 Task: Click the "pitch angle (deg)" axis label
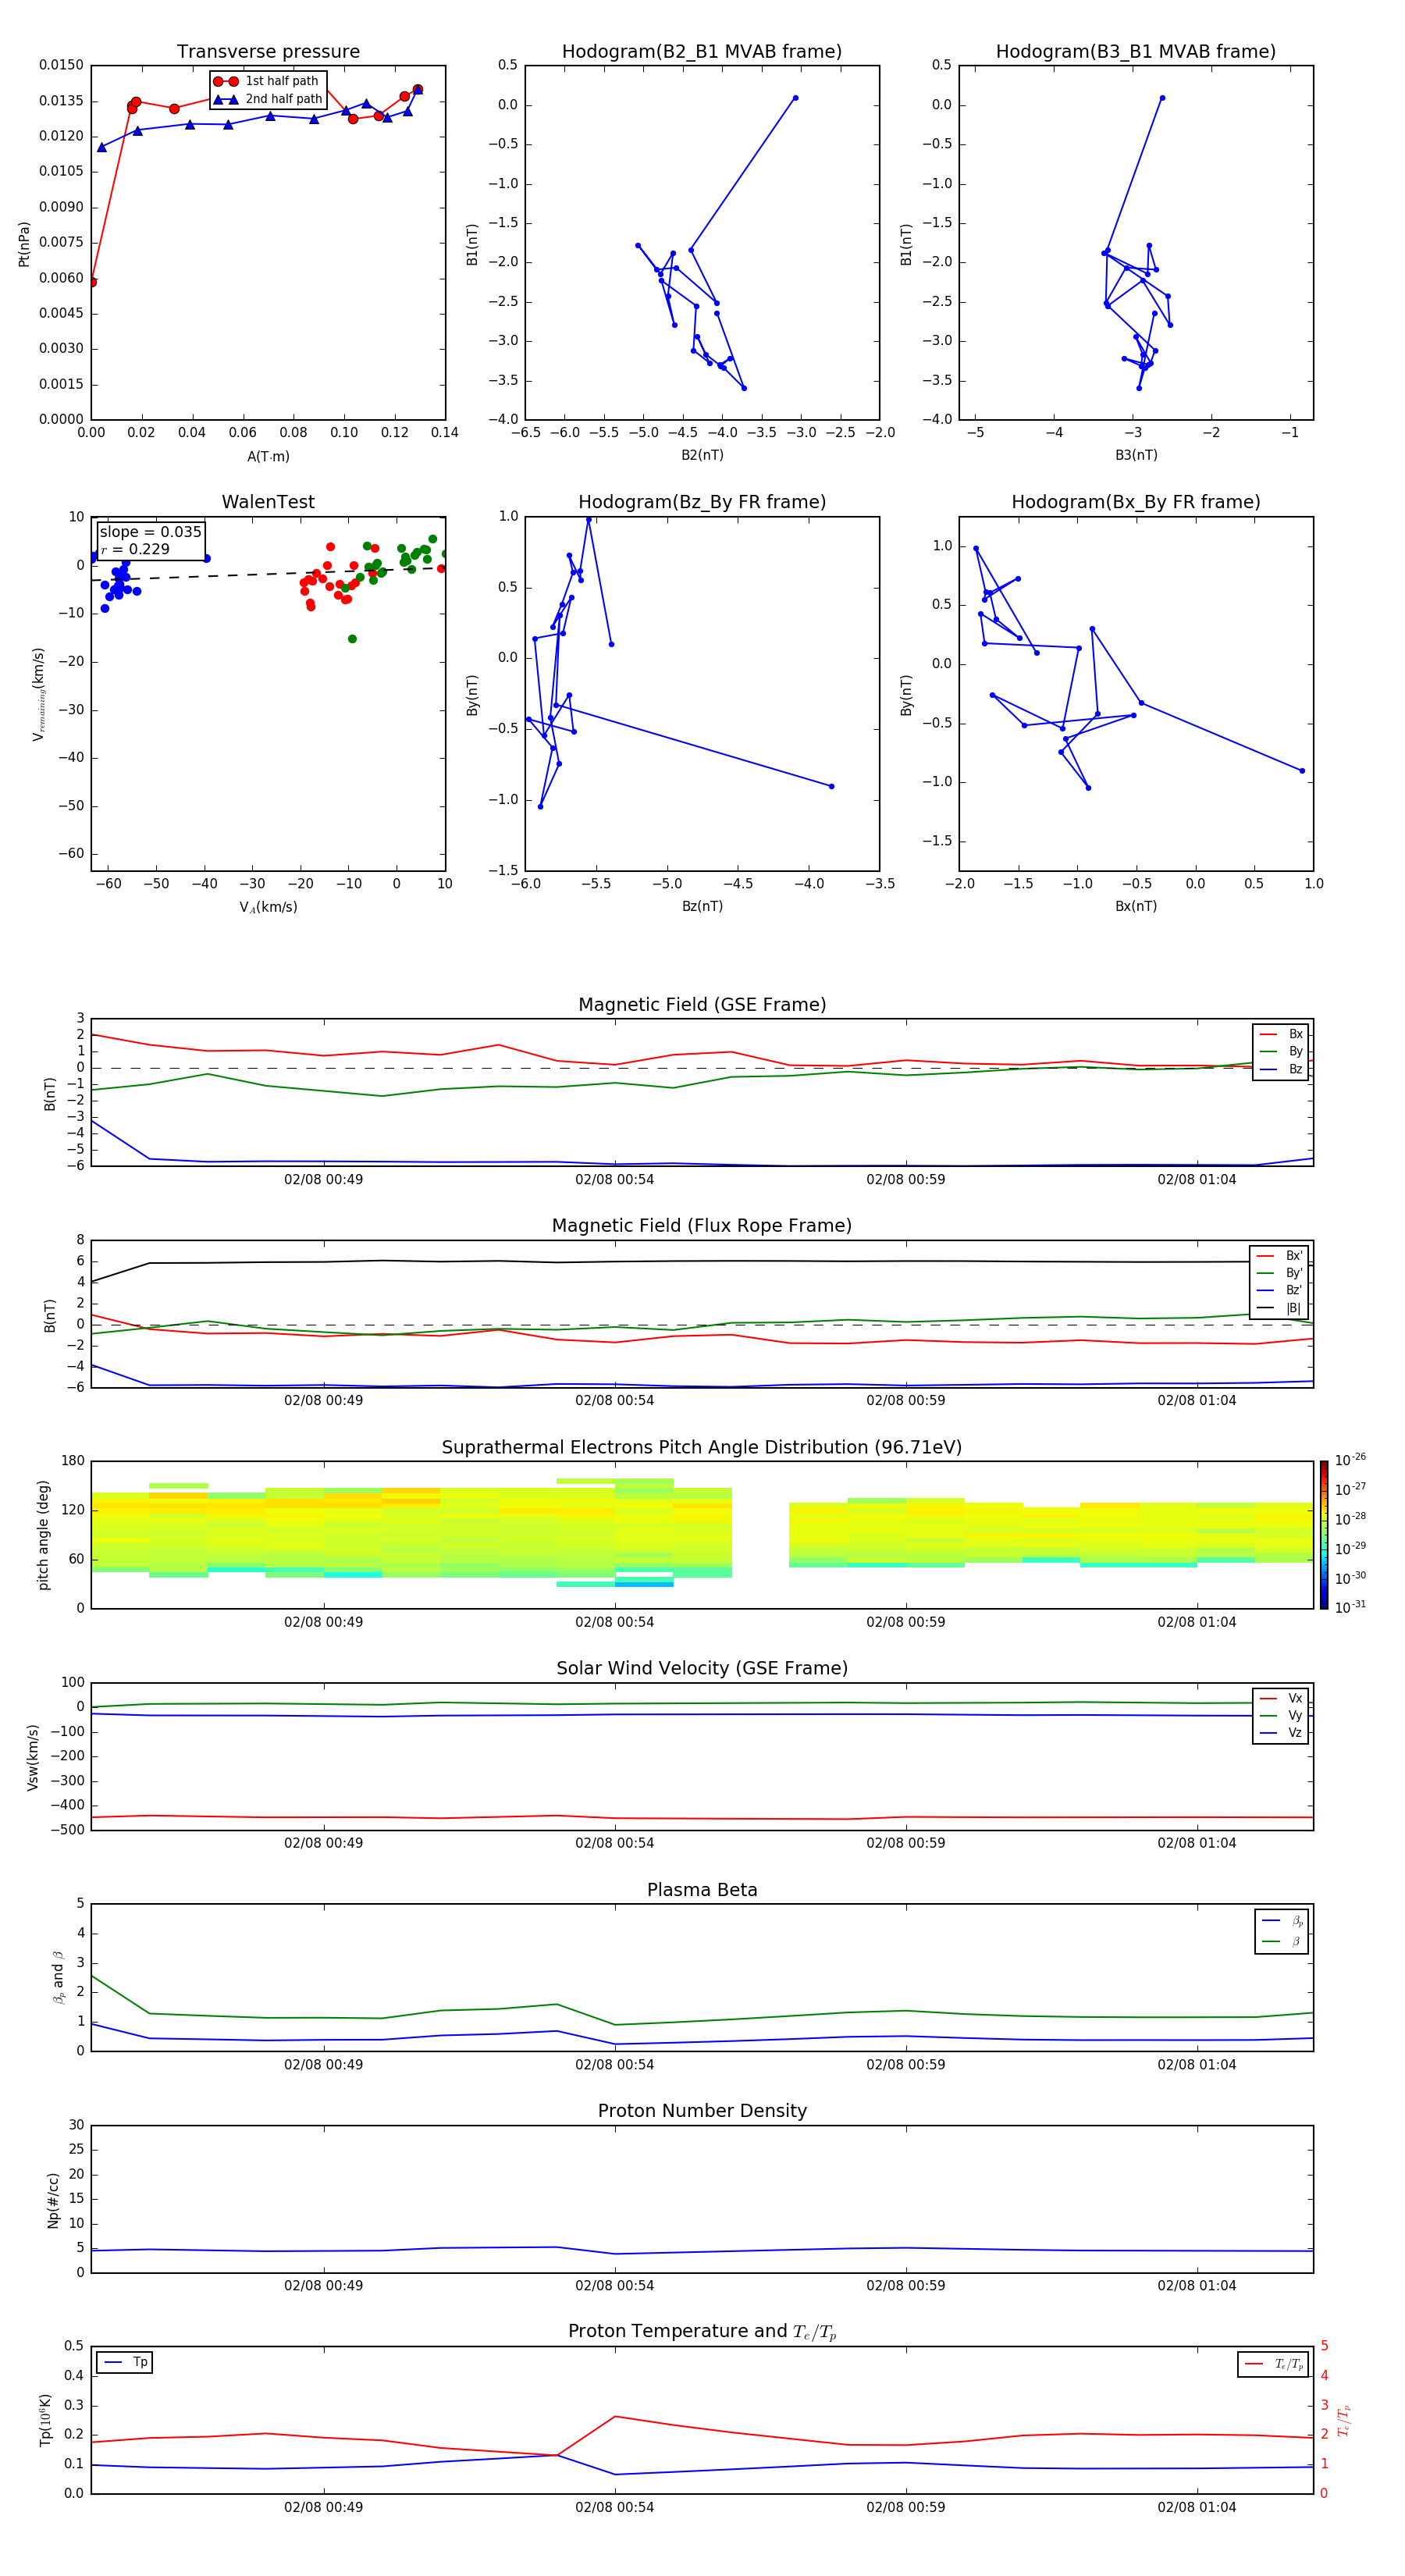coord(43,1535)
